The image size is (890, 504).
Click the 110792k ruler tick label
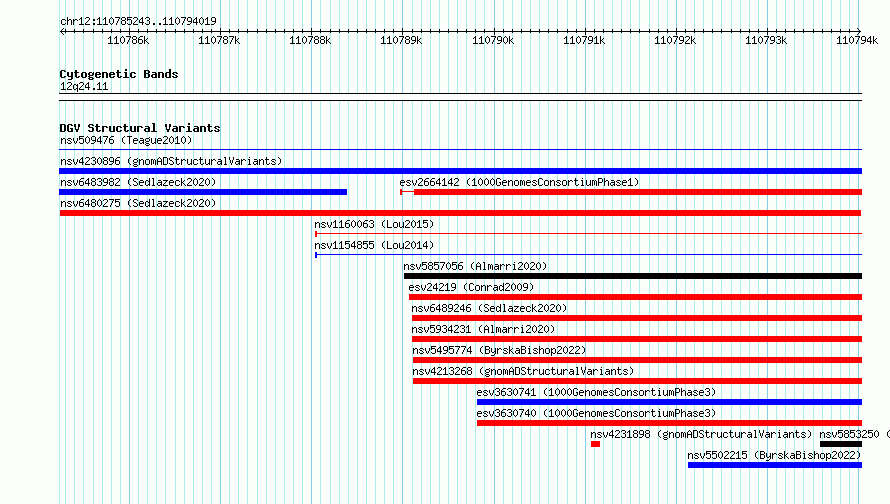coord(674,40)
